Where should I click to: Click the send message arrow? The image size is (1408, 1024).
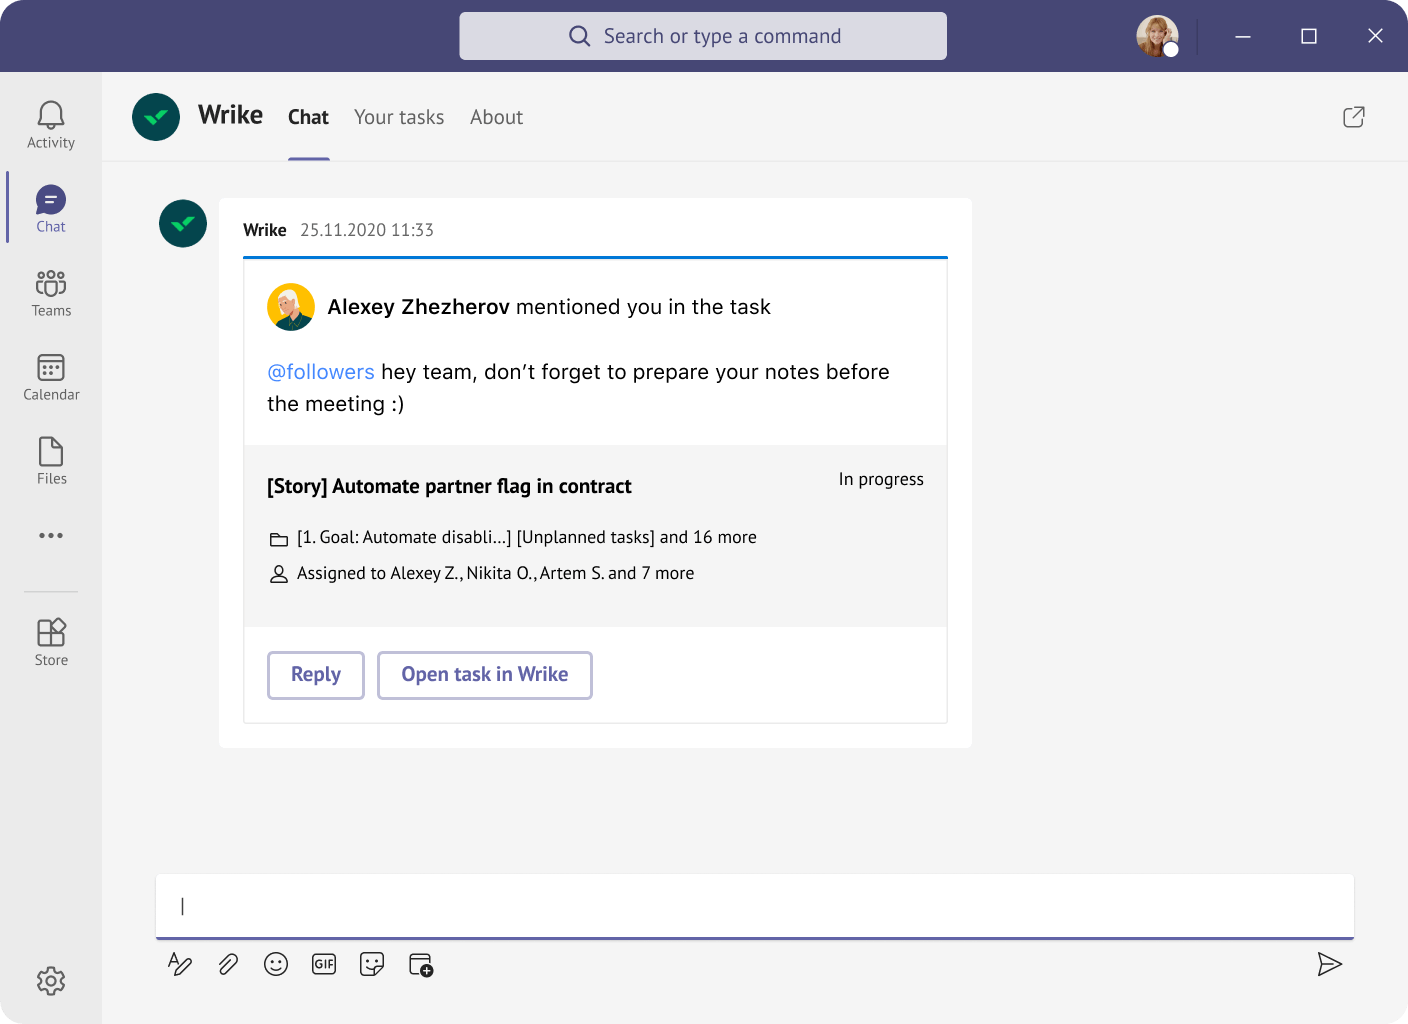pos(1329,964)
